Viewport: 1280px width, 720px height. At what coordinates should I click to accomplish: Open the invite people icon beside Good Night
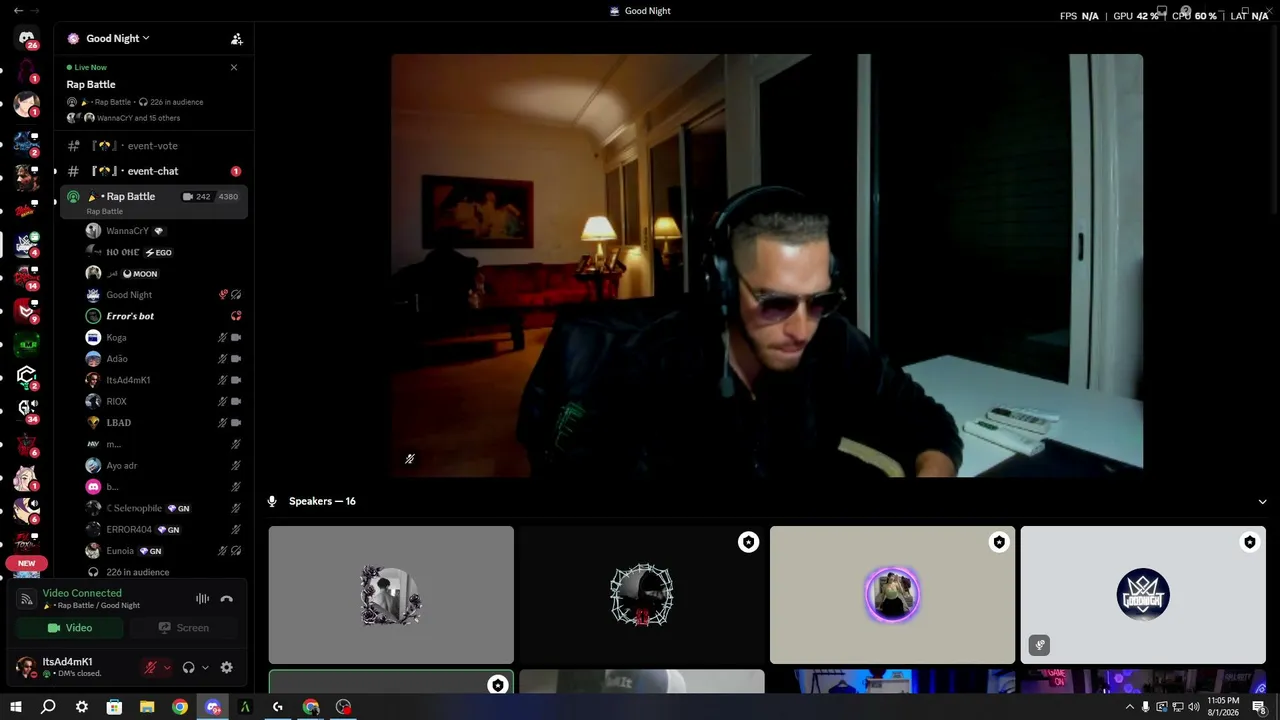236,39
